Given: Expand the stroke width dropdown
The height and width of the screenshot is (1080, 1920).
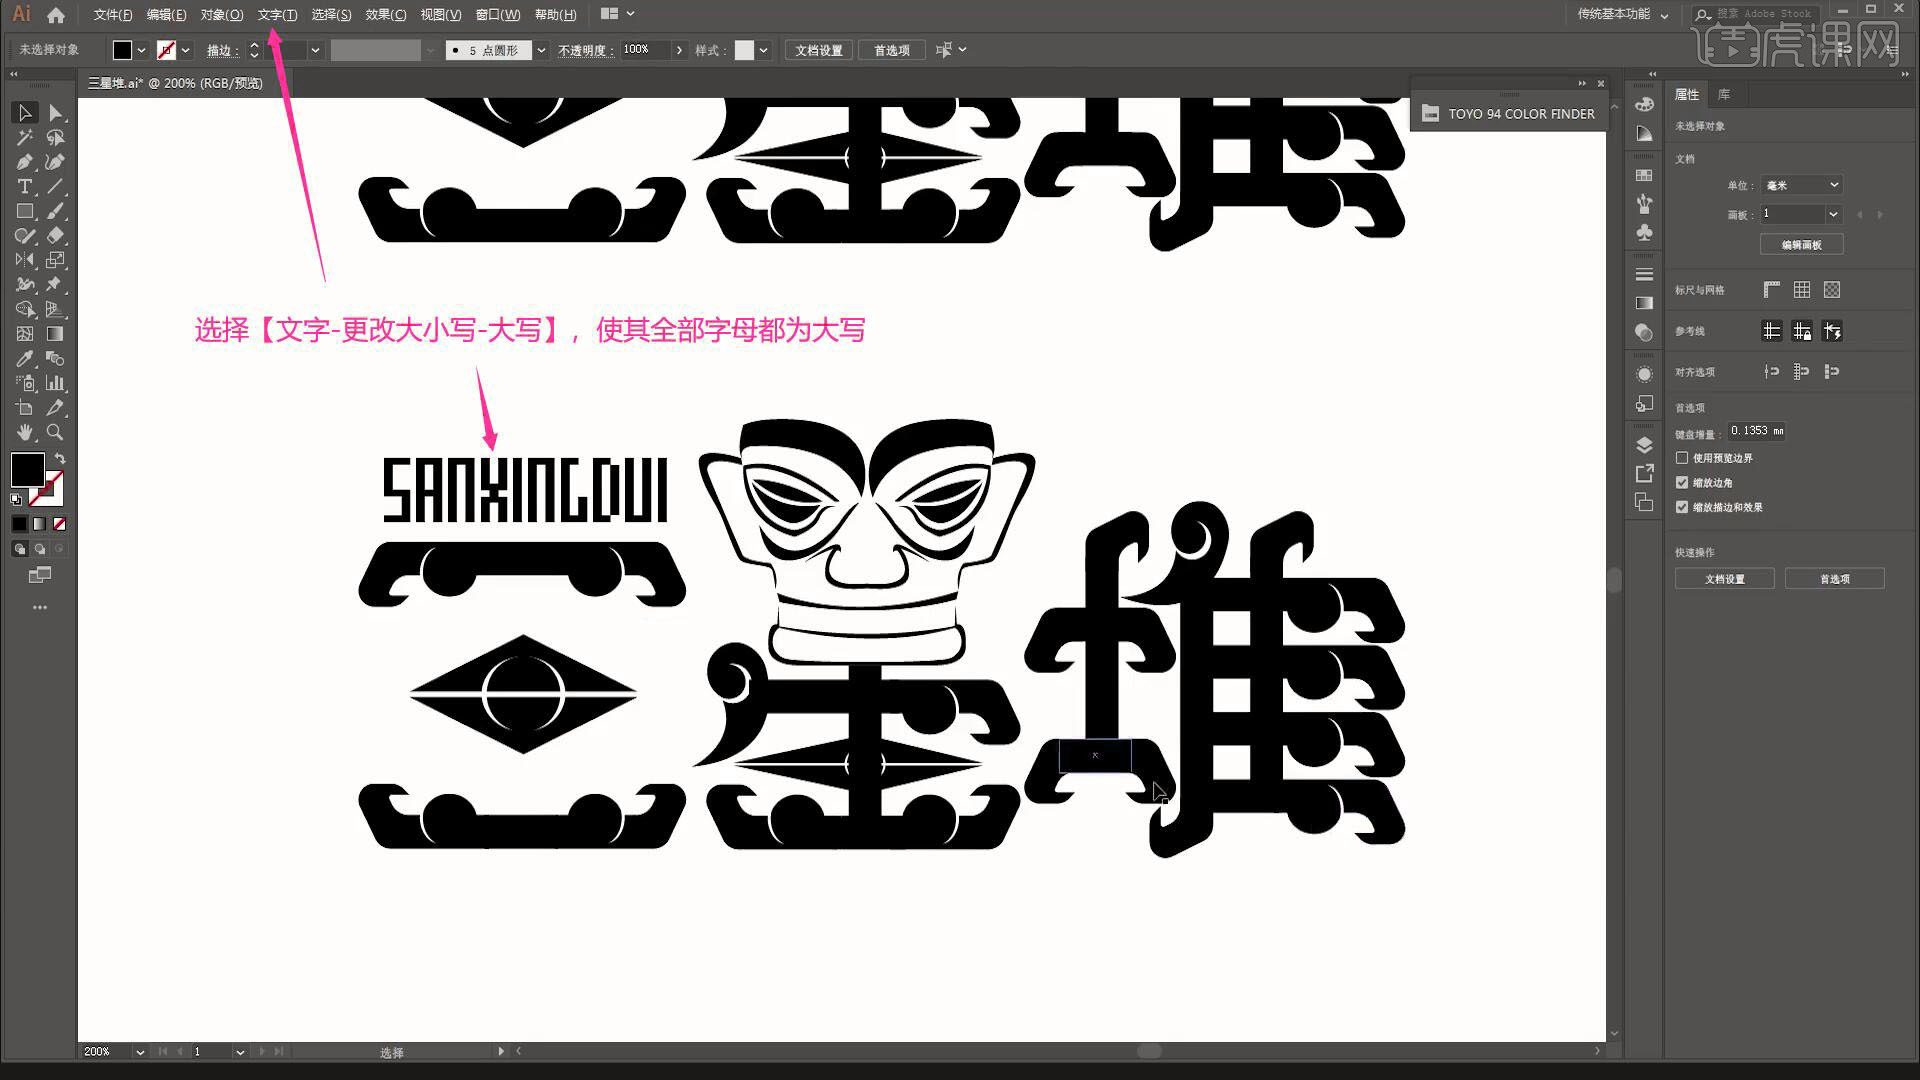Looking at the screenshot, I should (315, 50).
